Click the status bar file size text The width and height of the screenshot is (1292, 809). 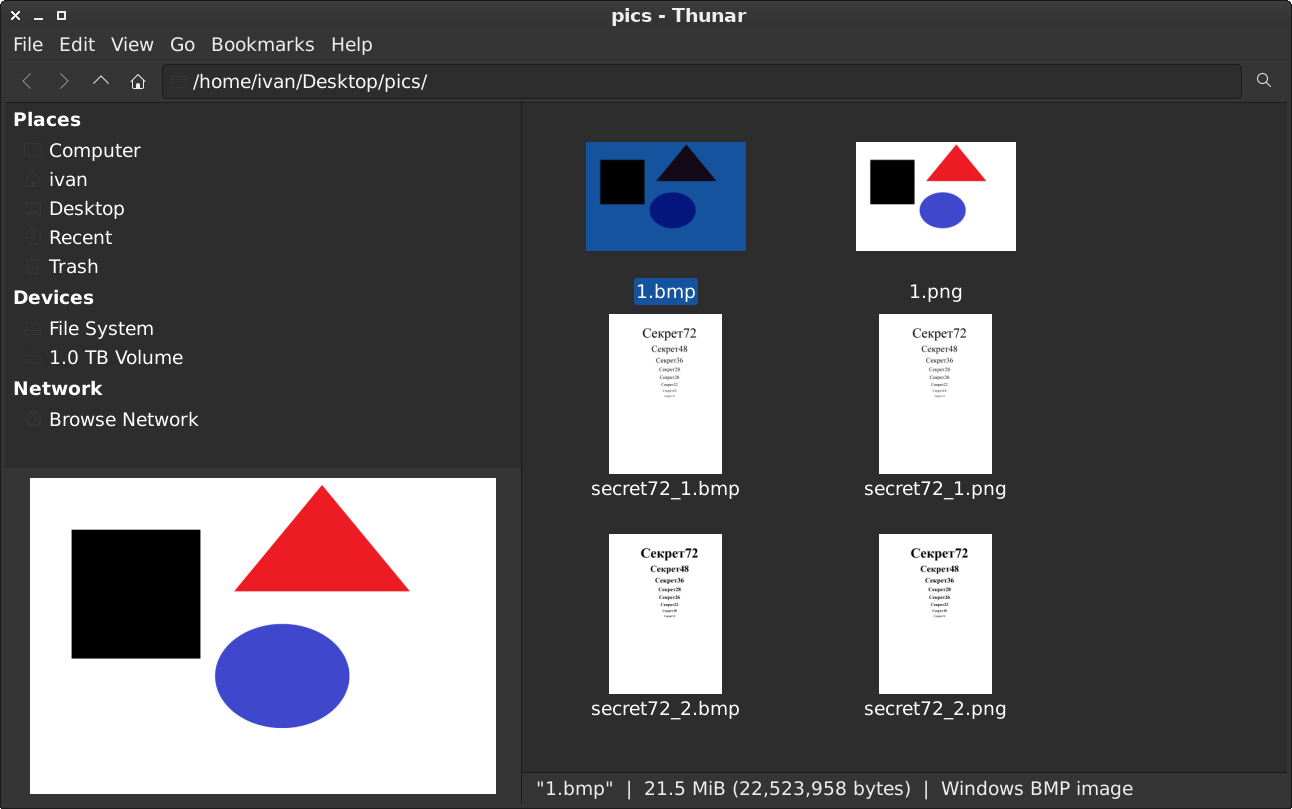(778, 789)
